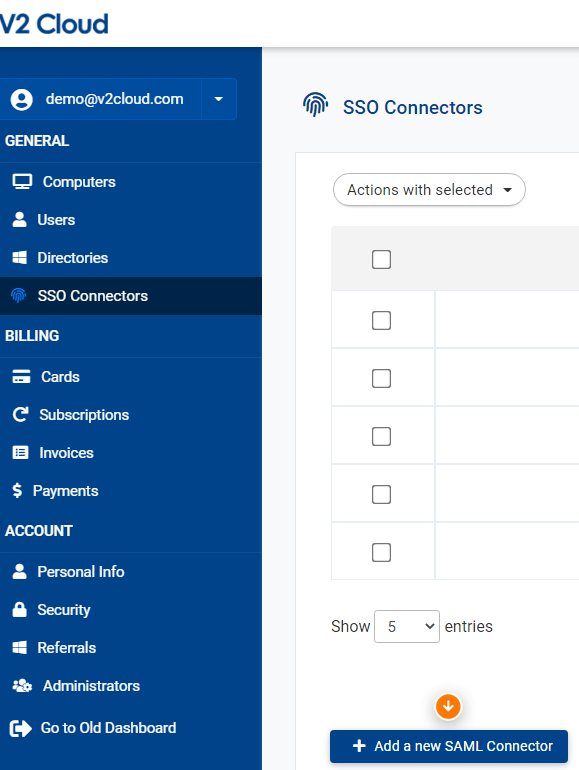Click the Administrators group gear icon
The width and height of the screenshot is (579, 770).
[x=22, y=686]
